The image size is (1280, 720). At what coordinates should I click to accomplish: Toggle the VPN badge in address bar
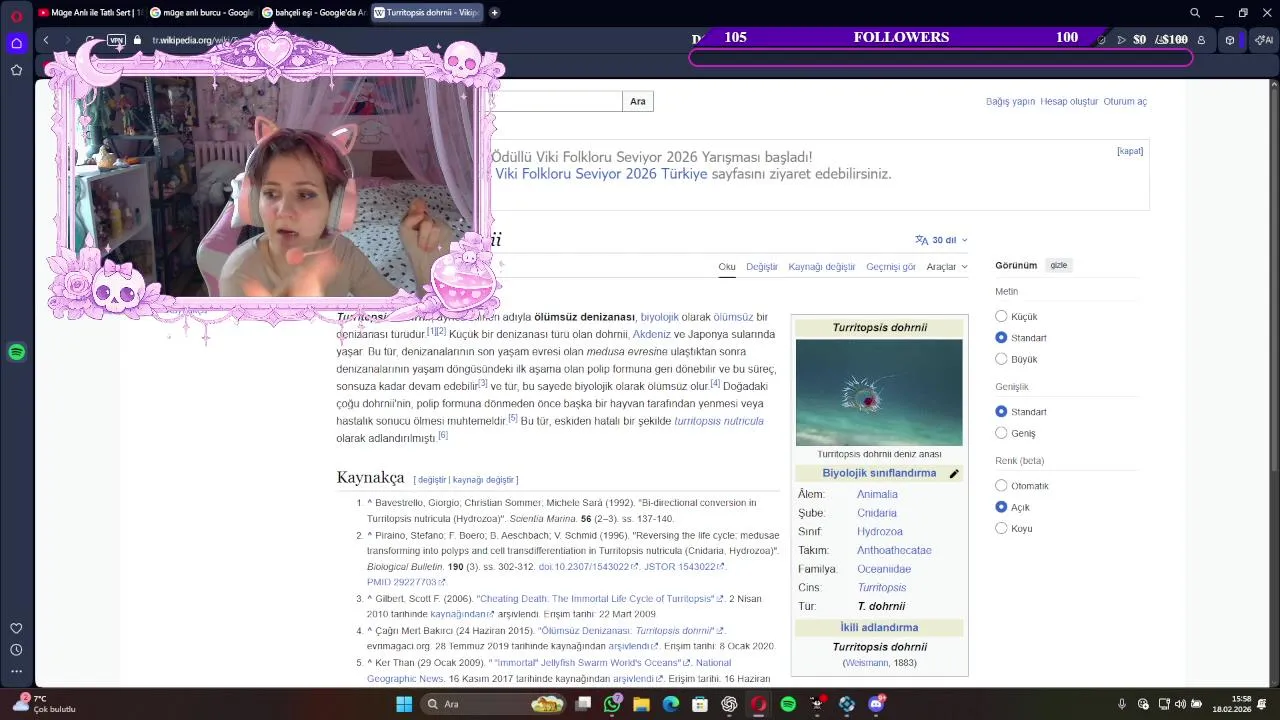click(116, 40)
